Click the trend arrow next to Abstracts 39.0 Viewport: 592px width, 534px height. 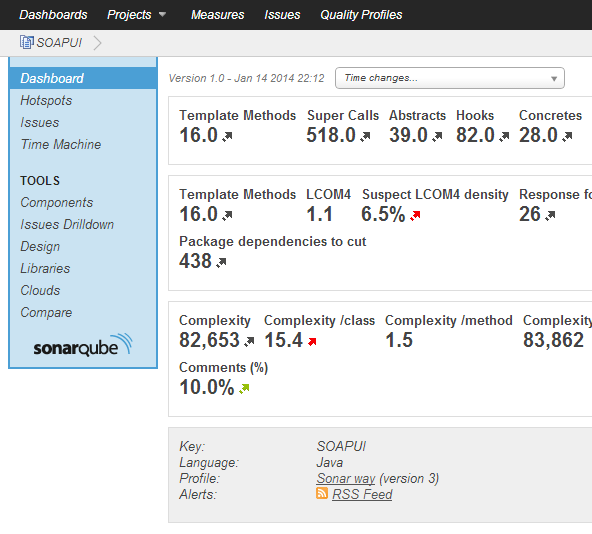point(437,136)
